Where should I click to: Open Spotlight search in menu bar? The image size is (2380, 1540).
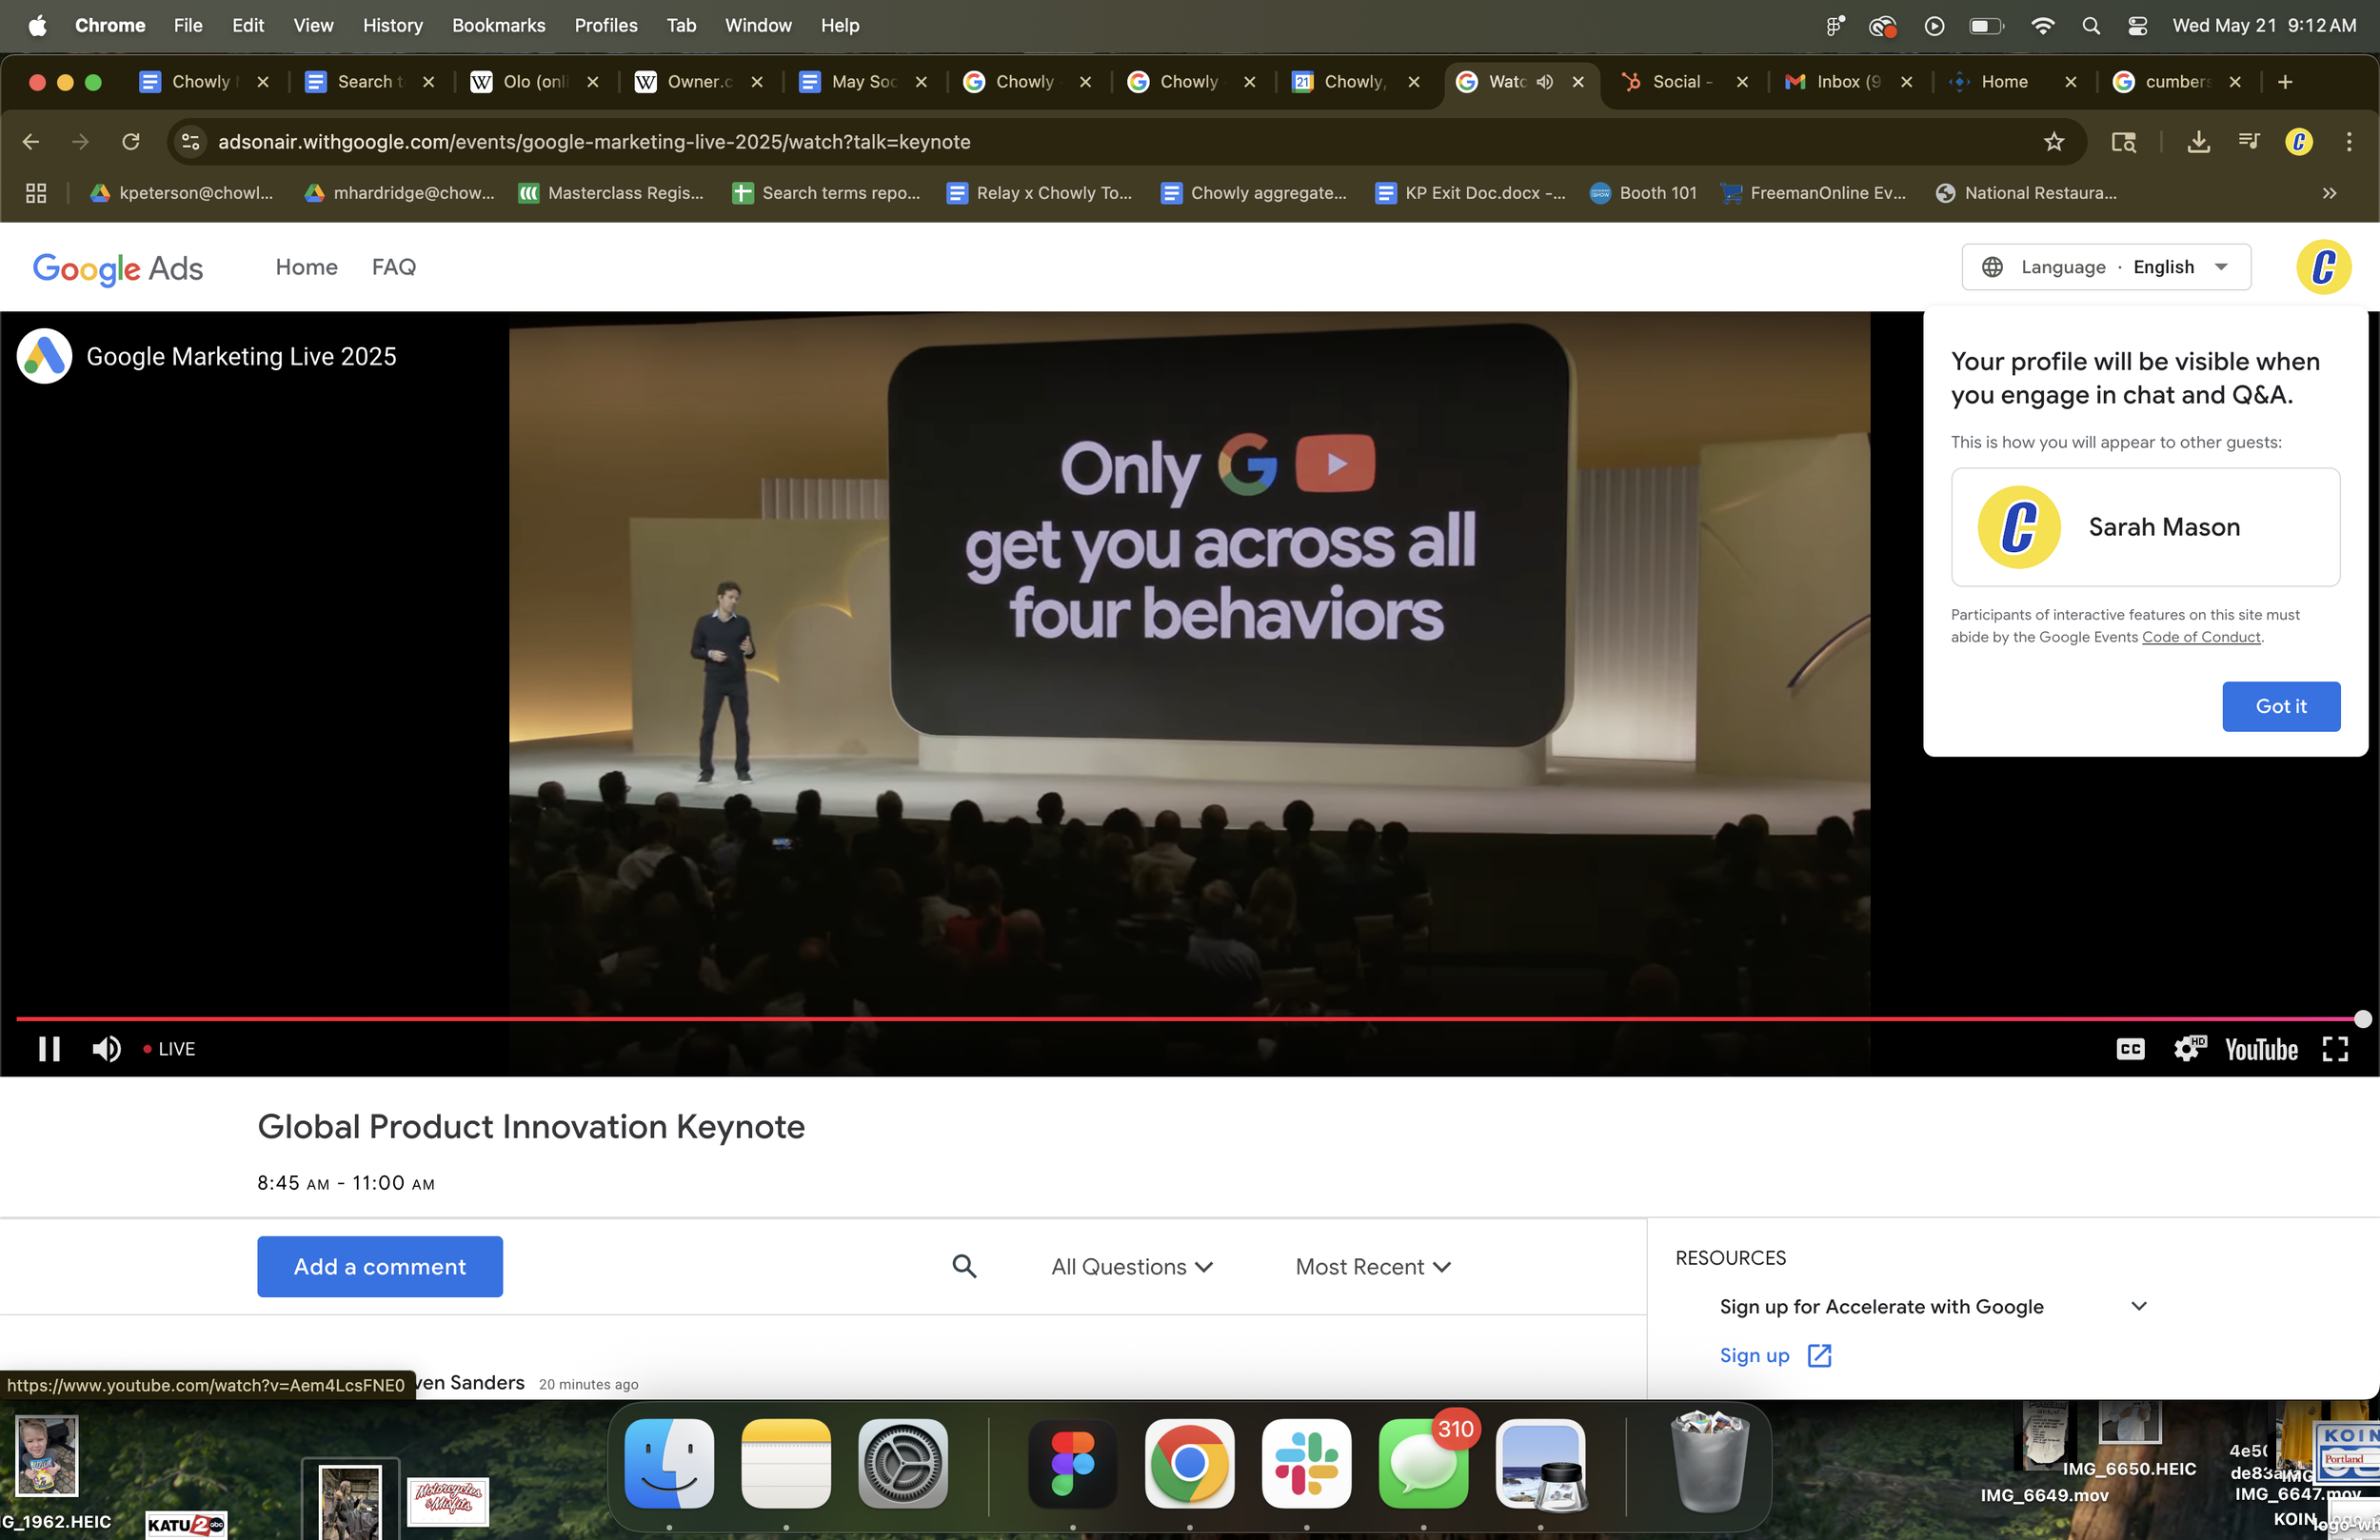click(2090, 25)
